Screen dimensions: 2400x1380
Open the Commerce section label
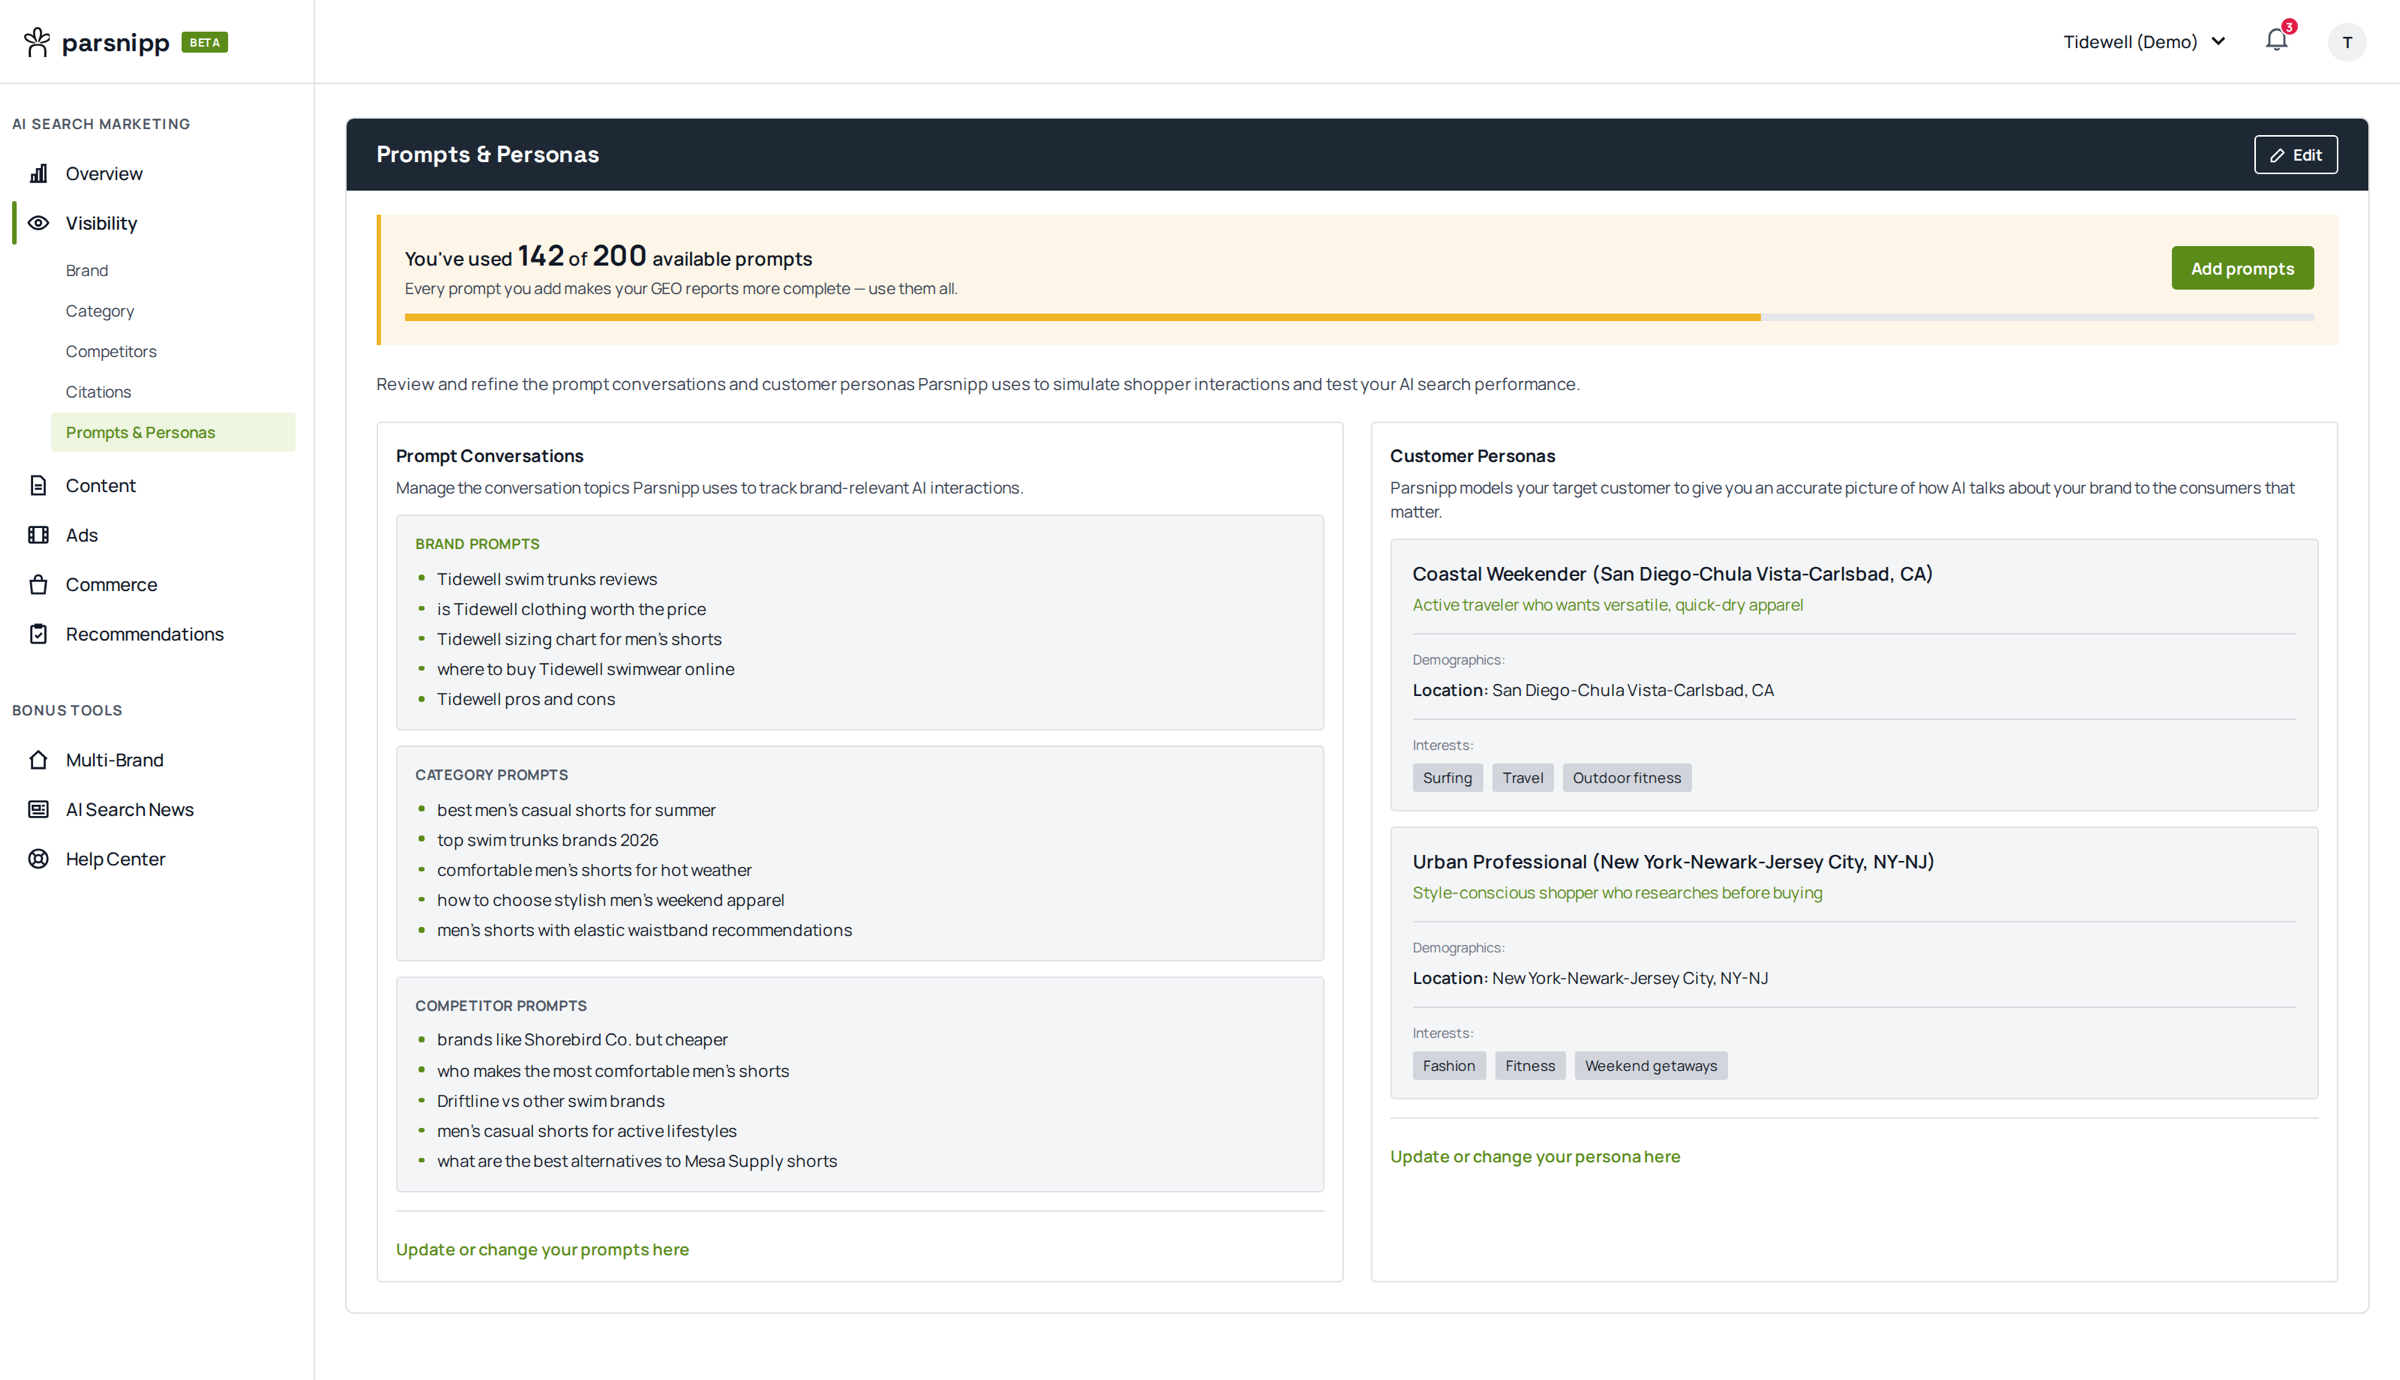(111, 585)
